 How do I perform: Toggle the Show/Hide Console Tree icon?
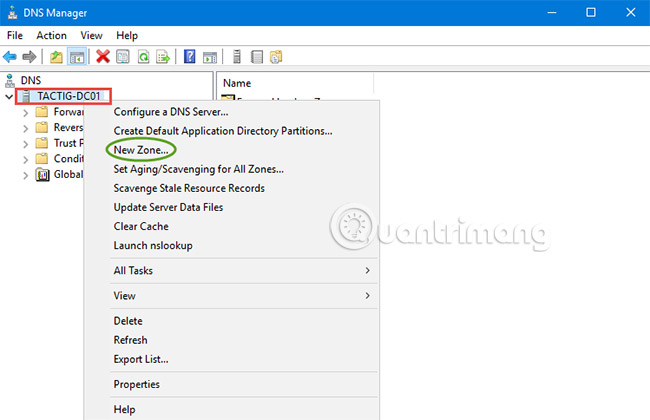[x=77, y=56]
